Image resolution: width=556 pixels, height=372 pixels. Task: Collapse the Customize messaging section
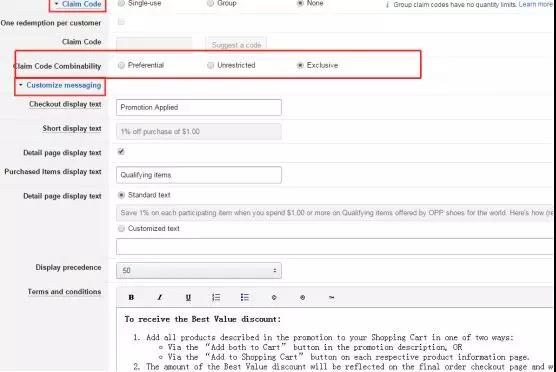tap(60, 85)
